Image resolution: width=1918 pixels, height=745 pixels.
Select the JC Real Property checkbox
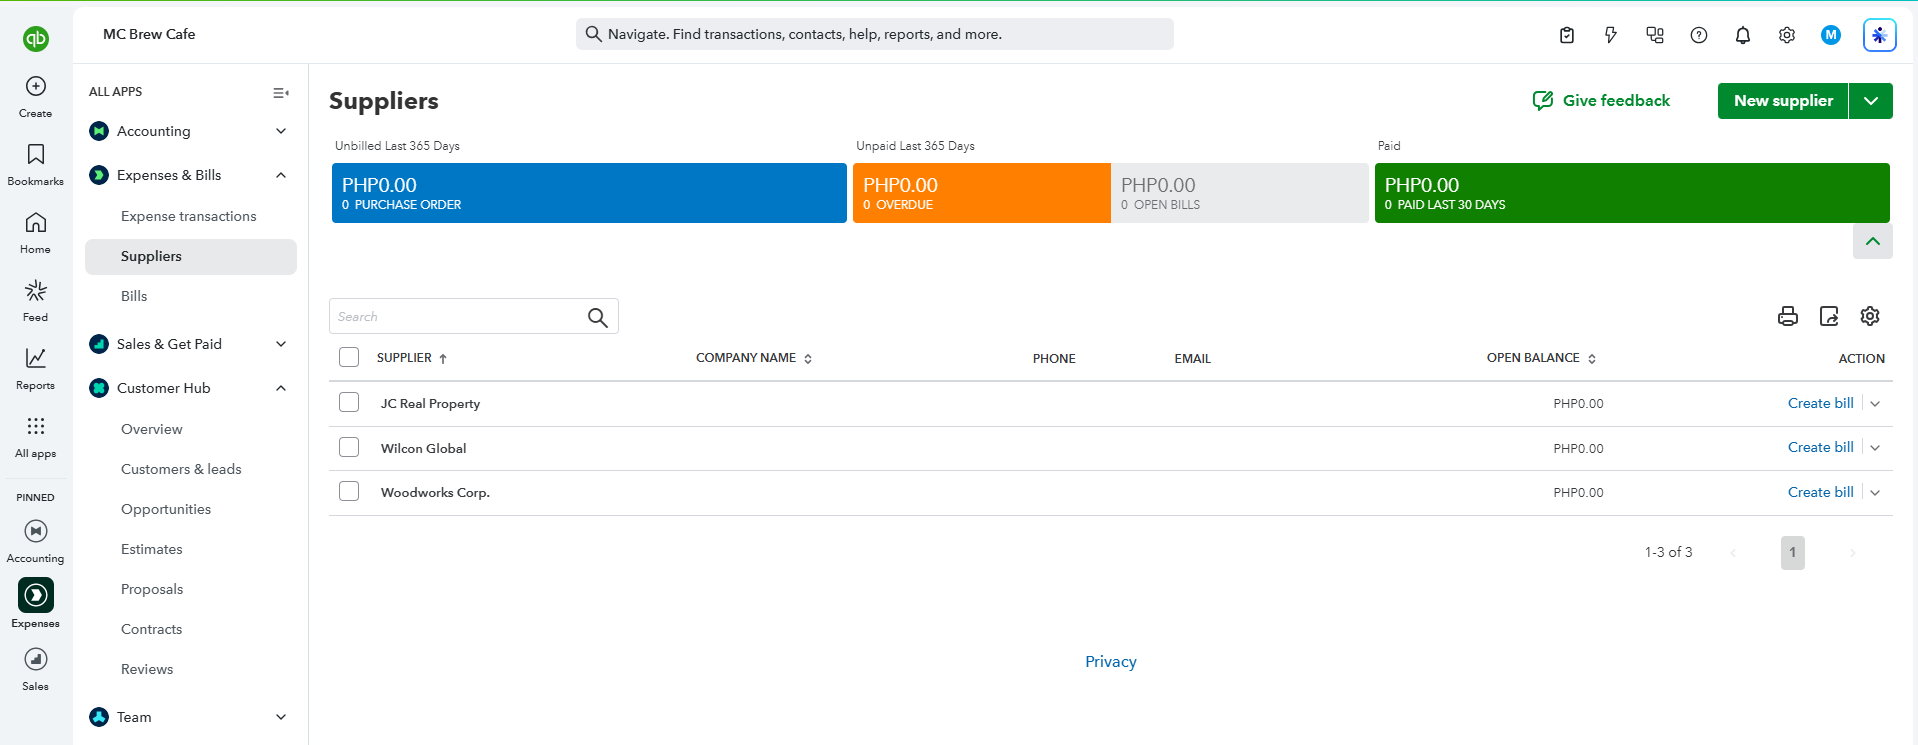(x=349, y=402)
